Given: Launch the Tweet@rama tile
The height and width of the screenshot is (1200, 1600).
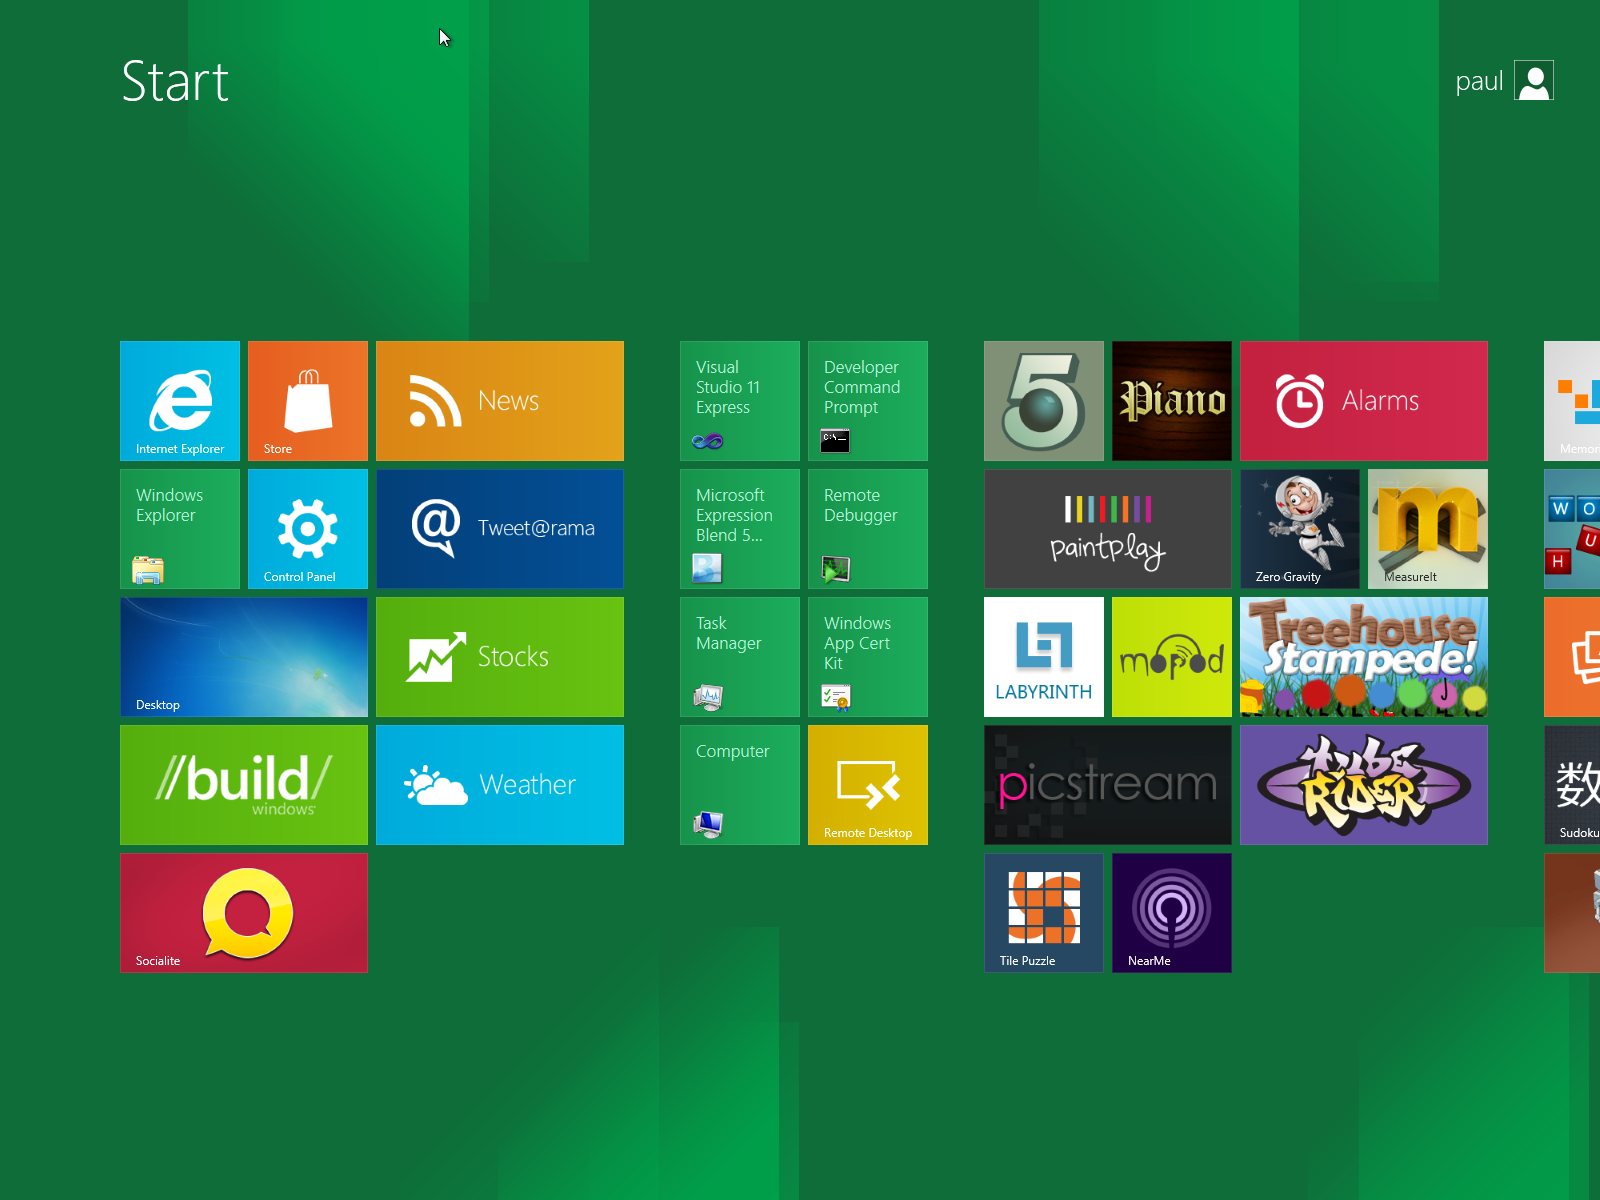Looking at the screenshot, I should (x=500, y=529).
